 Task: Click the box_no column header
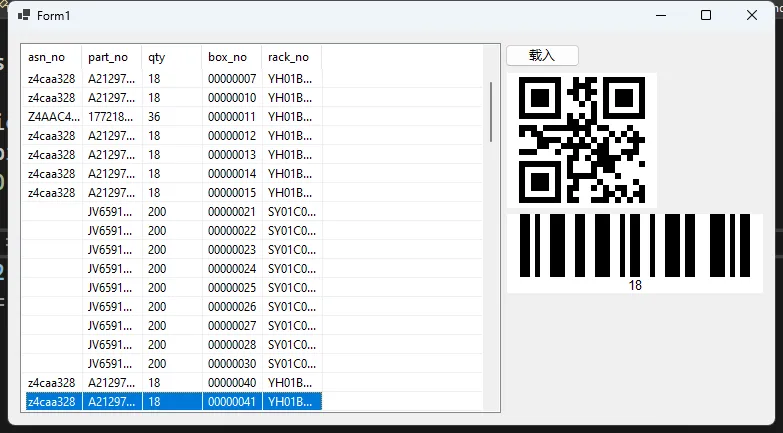[232, 57]
